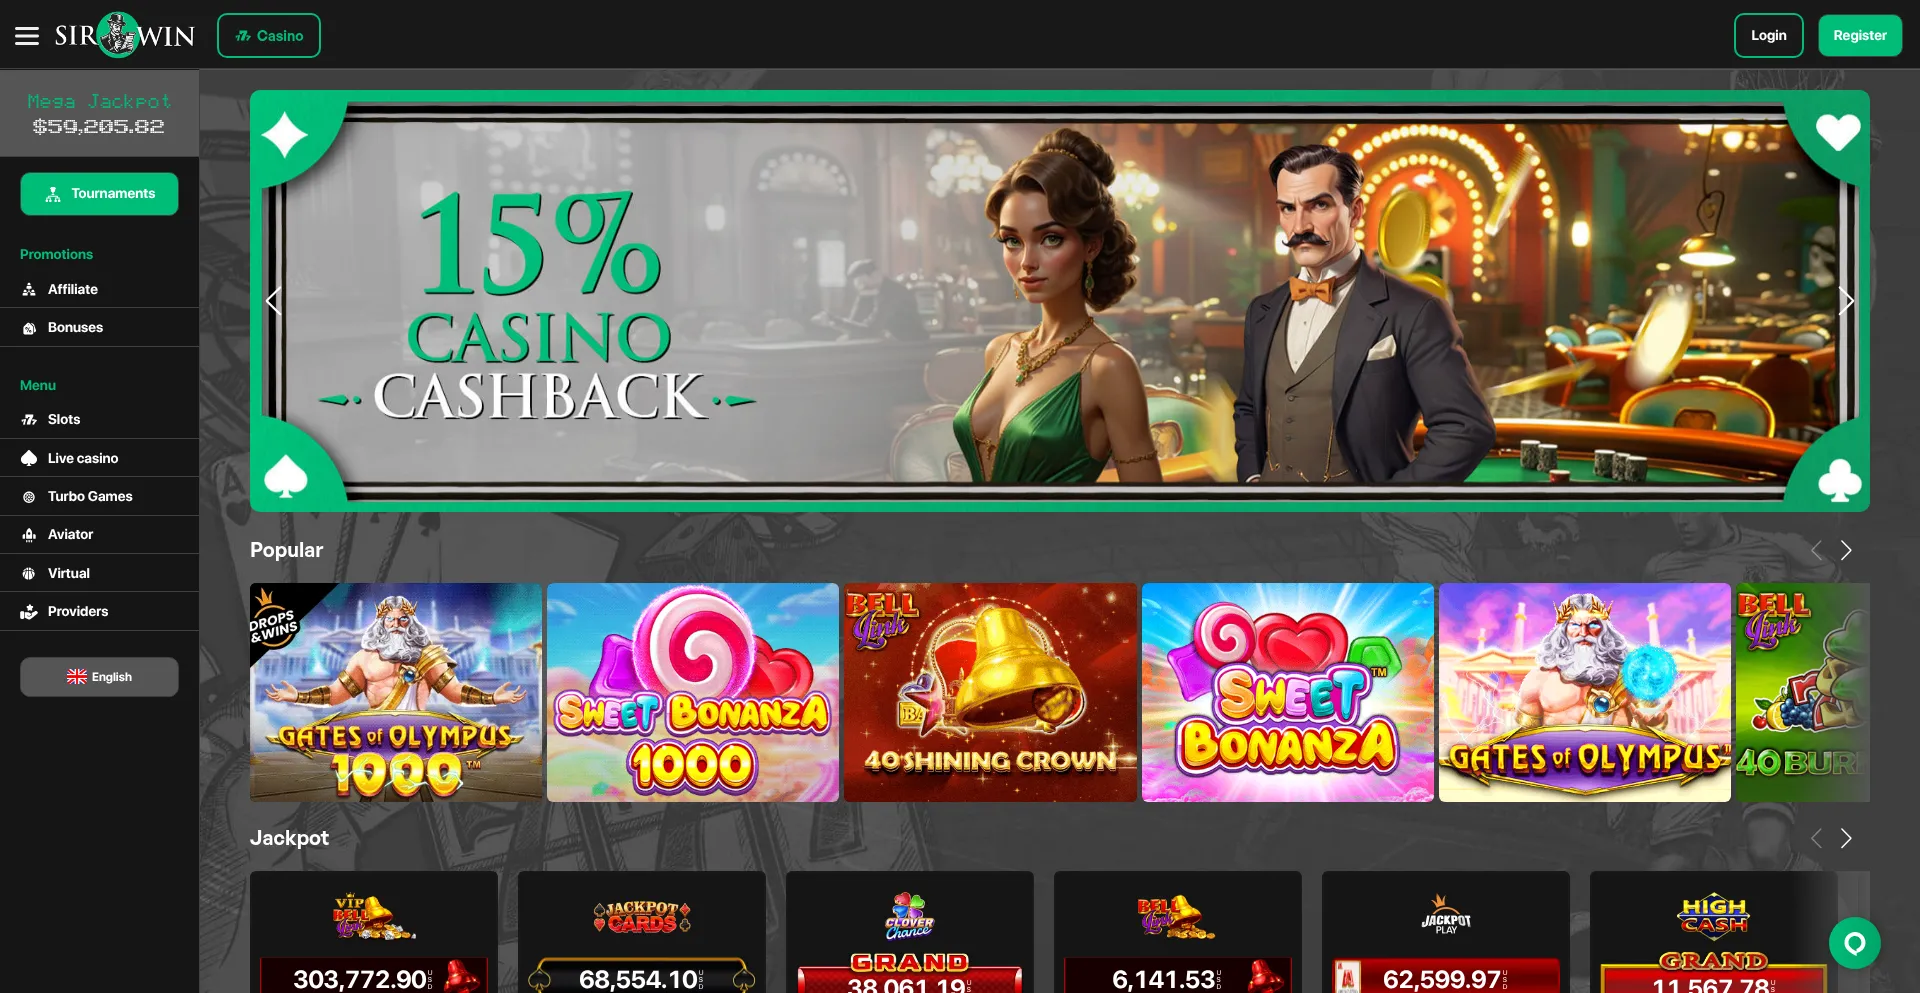Open the hamburger menu icon

click(x=27, y=36)
